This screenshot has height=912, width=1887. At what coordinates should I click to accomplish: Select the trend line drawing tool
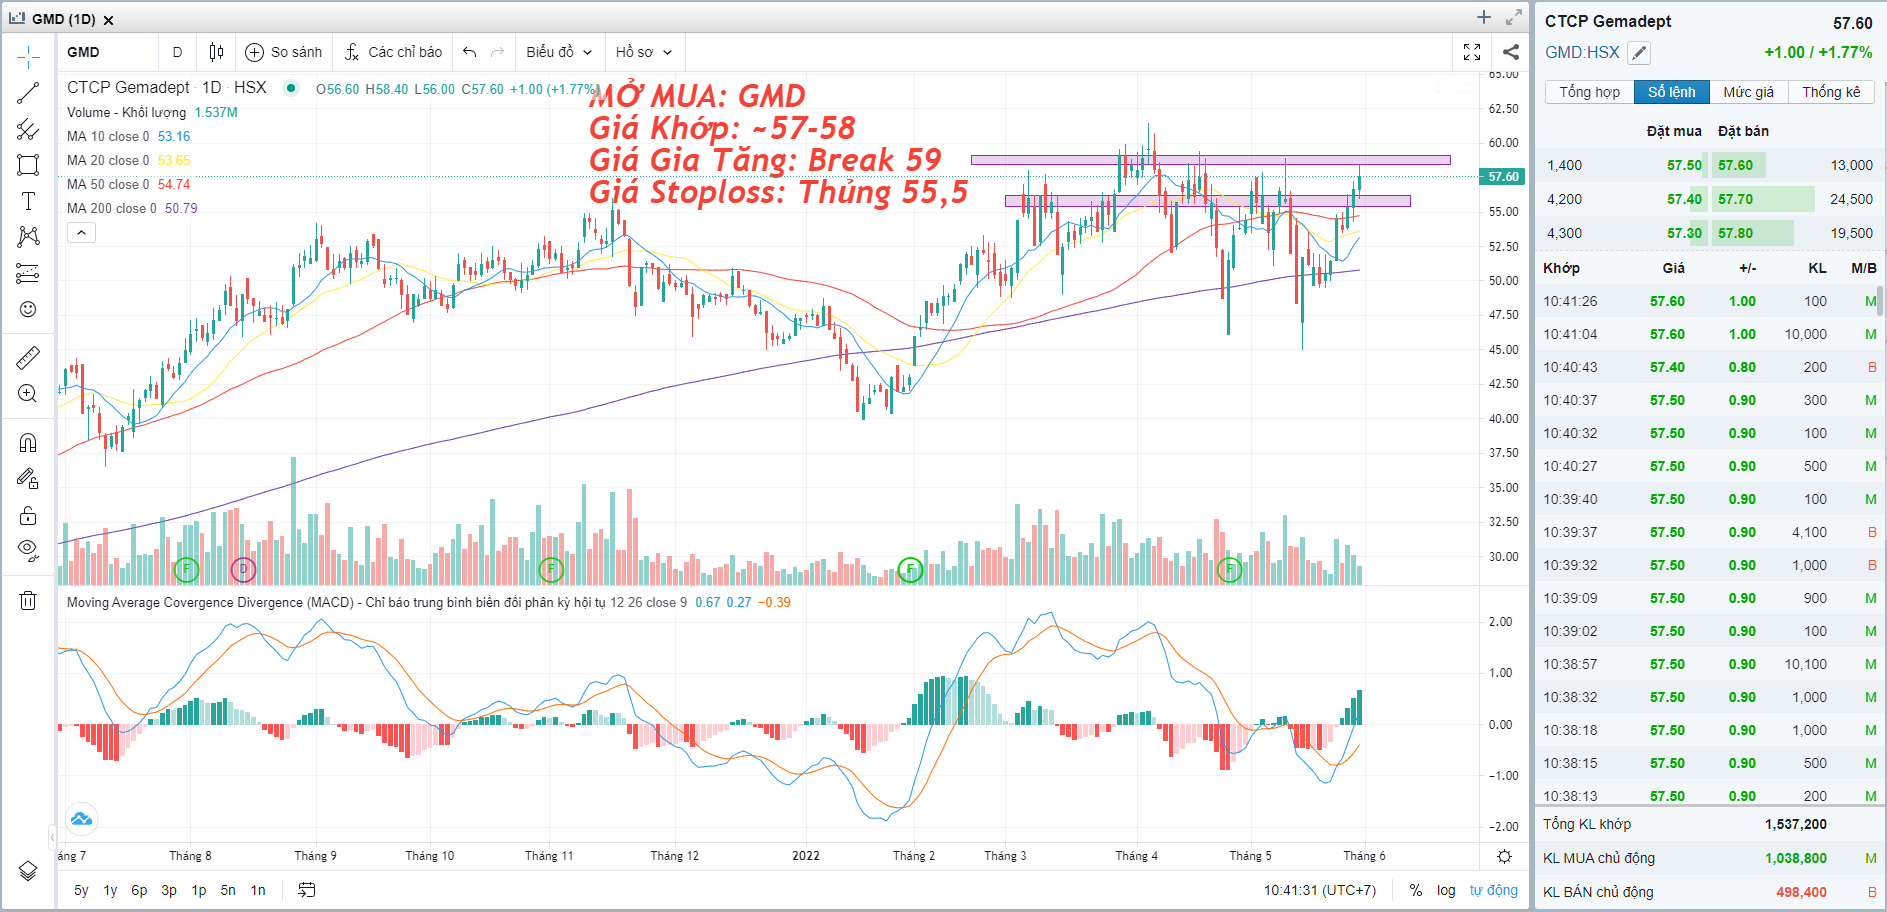pos(28,93)
